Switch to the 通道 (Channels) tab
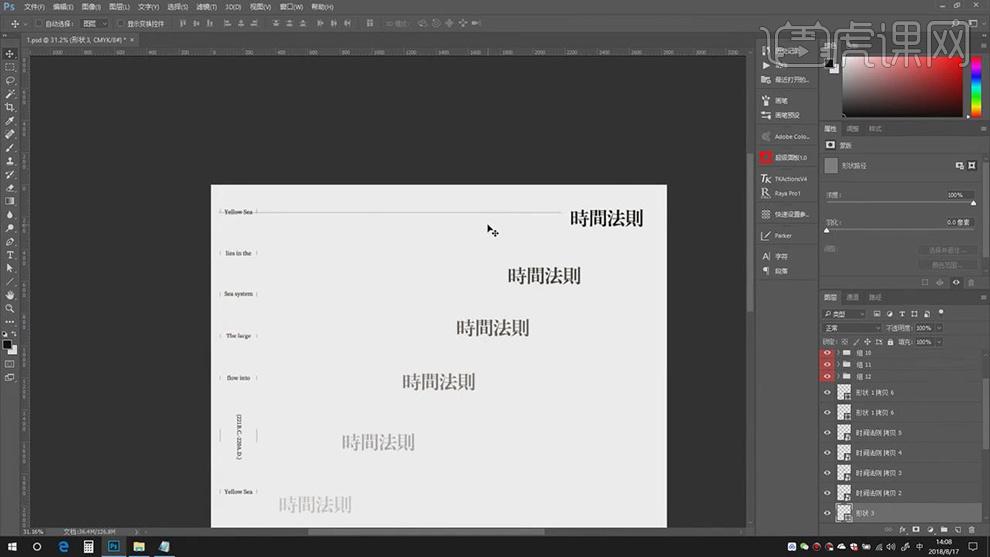 (x=852, y=297)
